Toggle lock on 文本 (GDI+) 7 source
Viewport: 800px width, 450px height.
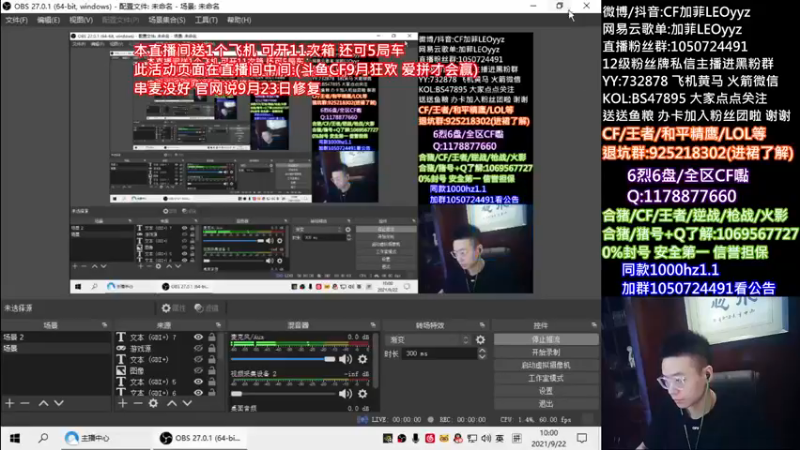[212, 337]
